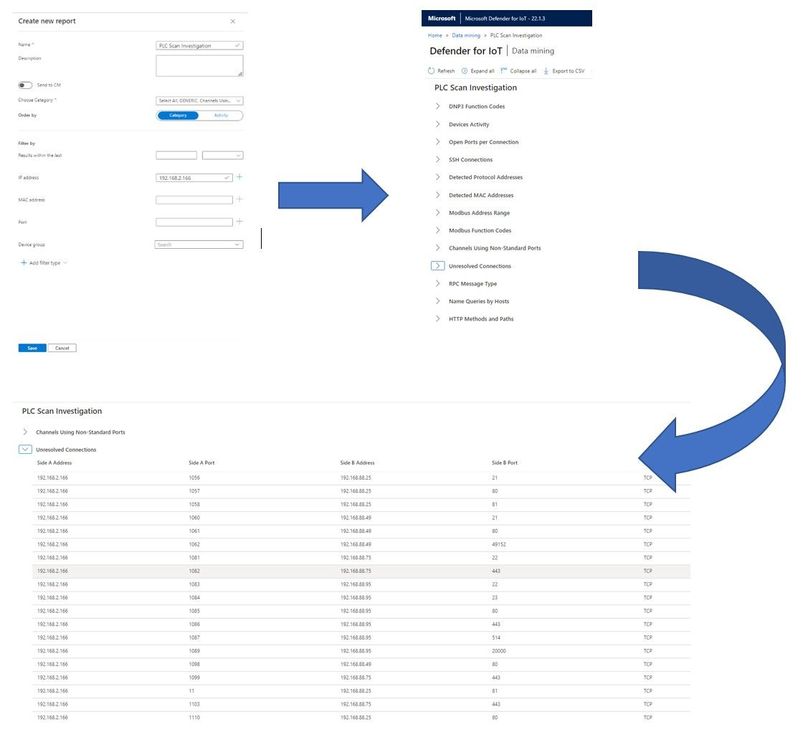Click the Side A Port column header

tap(201, 463)
